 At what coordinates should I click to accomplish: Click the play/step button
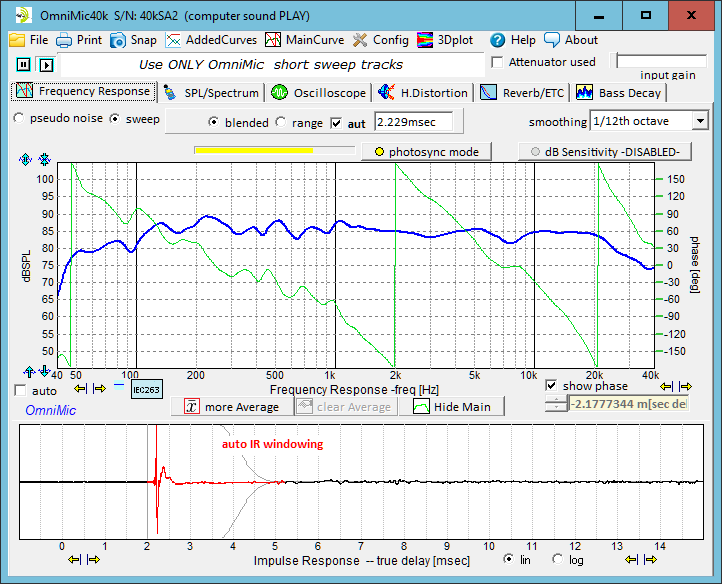point(46,65)
